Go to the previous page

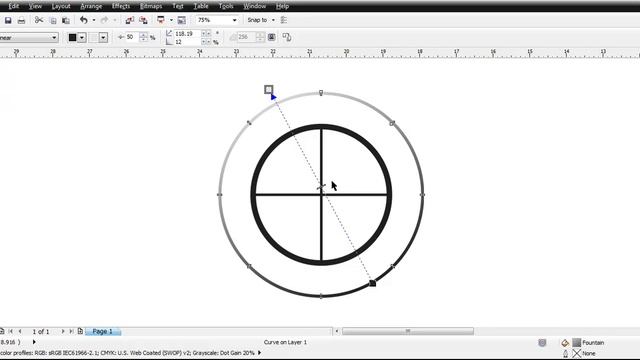click(20, 331)
